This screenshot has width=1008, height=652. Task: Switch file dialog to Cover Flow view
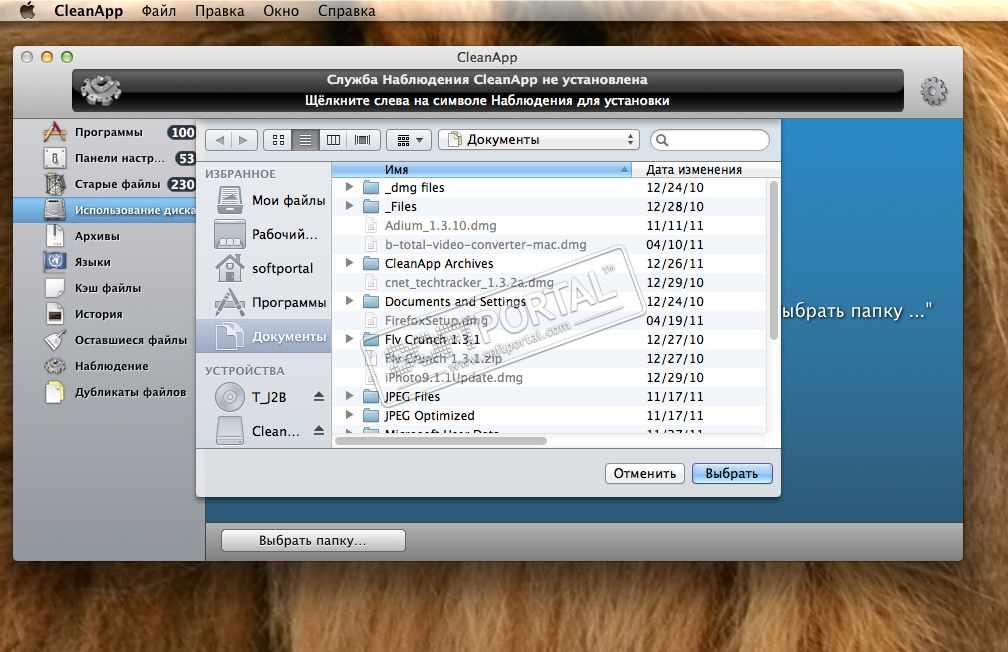click(363, 140)
